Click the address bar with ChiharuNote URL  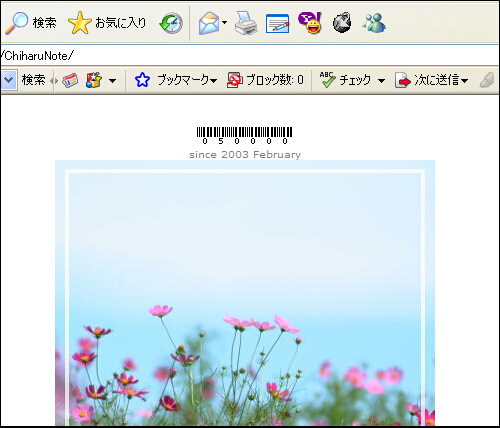point(250,56)
